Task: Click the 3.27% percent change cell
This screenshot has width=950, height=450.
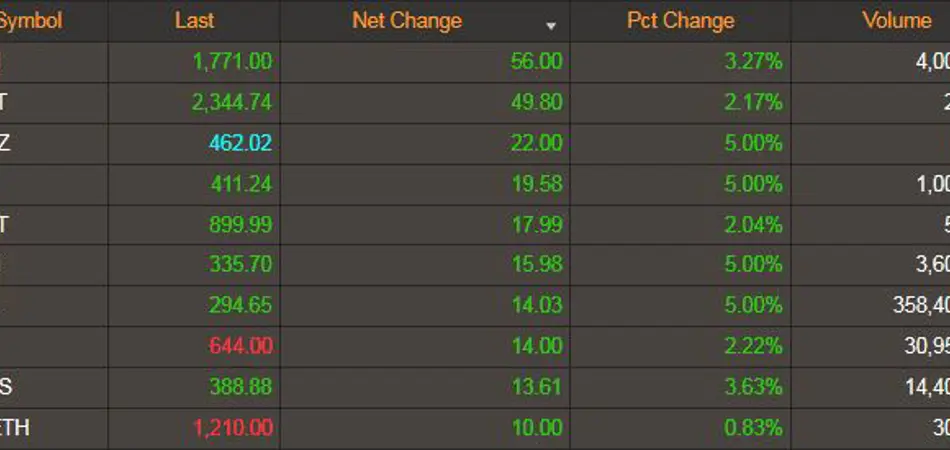Action: click(754, 62)
